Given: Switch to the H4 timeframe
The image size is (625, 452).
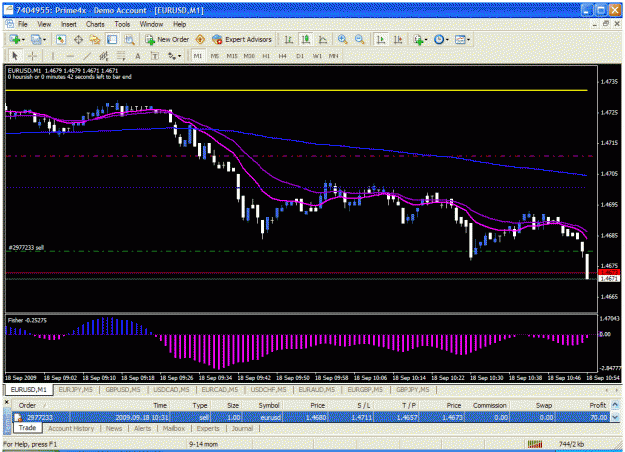Looking at the screenshot, I should tap(283, 56).
